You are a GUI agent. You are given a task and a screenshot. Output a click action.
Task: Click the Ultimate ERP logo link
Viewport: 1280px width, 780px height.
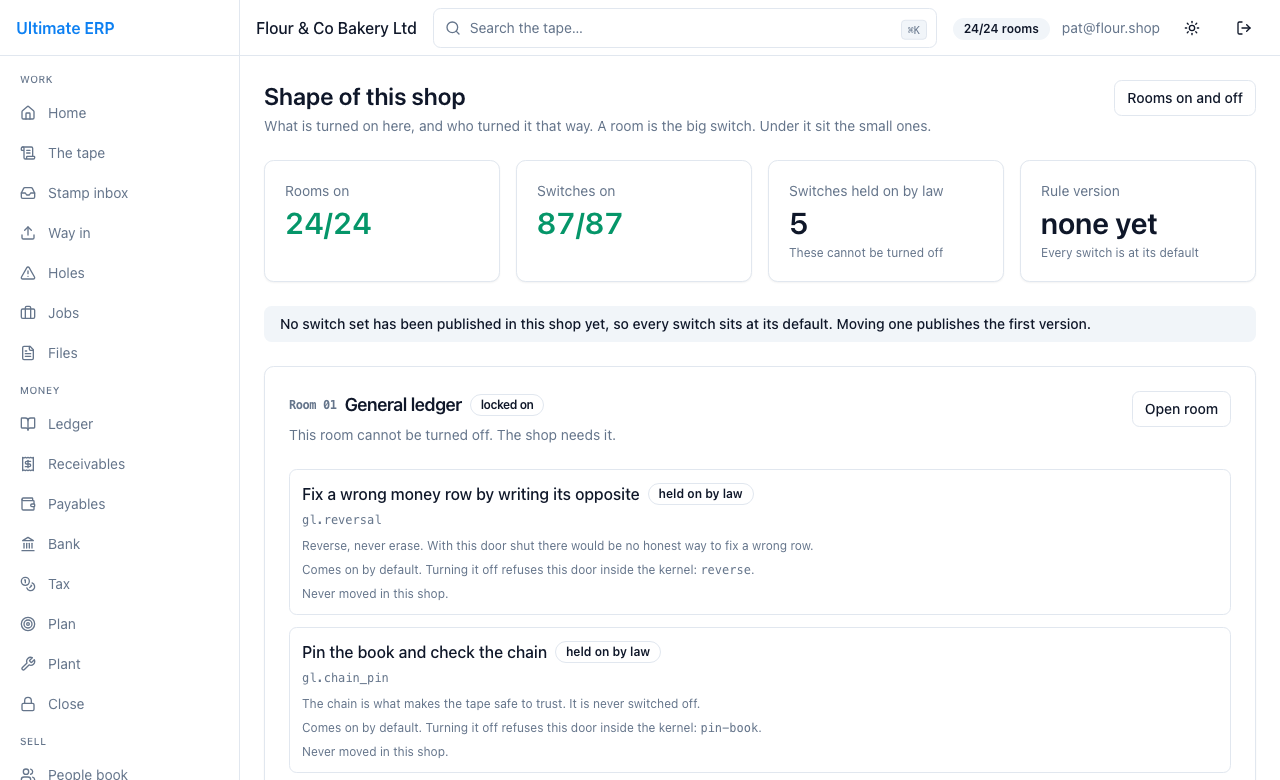65,28
